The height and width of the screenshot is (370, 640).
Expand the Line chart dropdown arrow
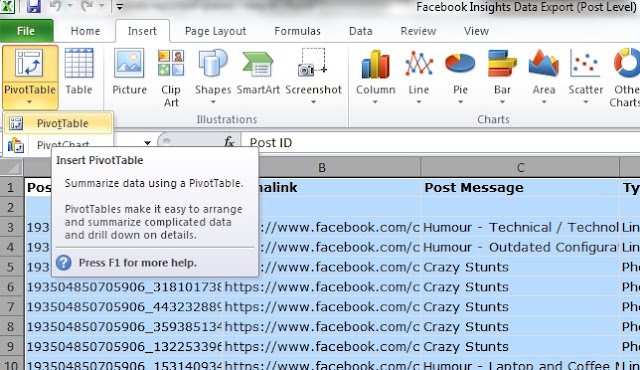(x=419, y=102)
